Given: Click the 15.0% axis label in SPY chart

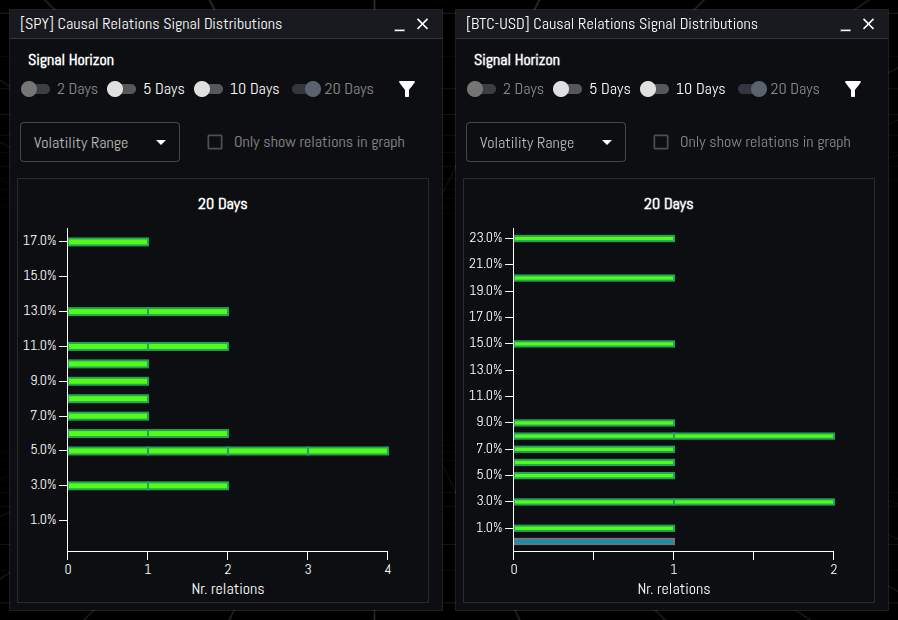Looking at the screenshot, I should point(40,276).
